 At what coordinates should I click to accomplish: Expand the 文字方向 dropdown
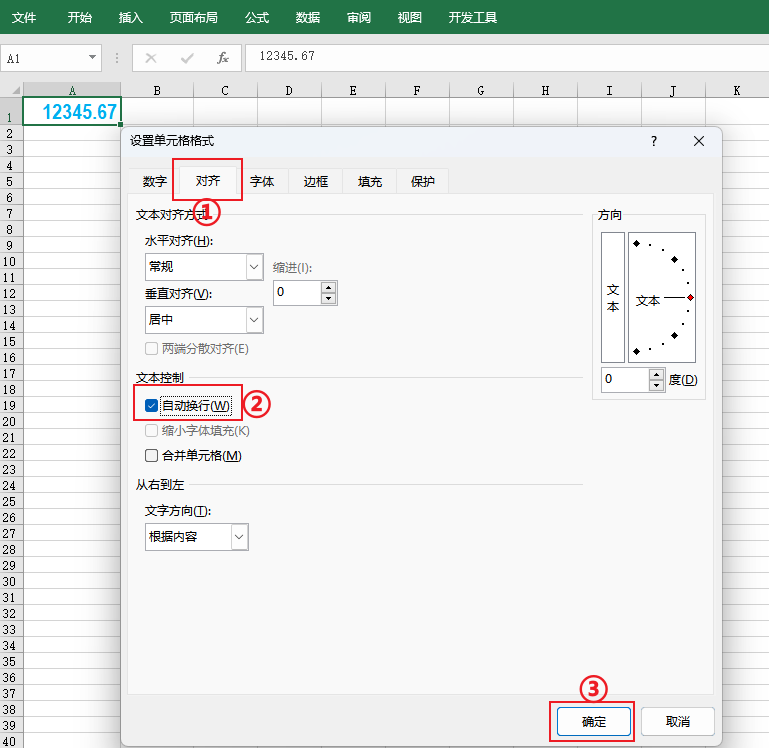tap(239, 537)
